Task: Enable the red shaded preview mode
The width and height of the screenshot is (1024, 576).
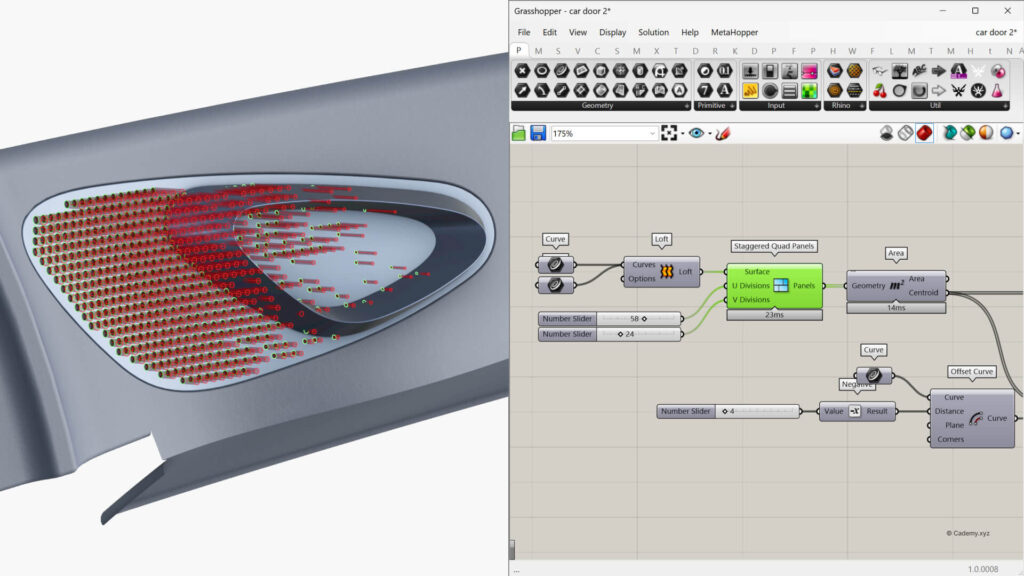Action: click(924, 133)
